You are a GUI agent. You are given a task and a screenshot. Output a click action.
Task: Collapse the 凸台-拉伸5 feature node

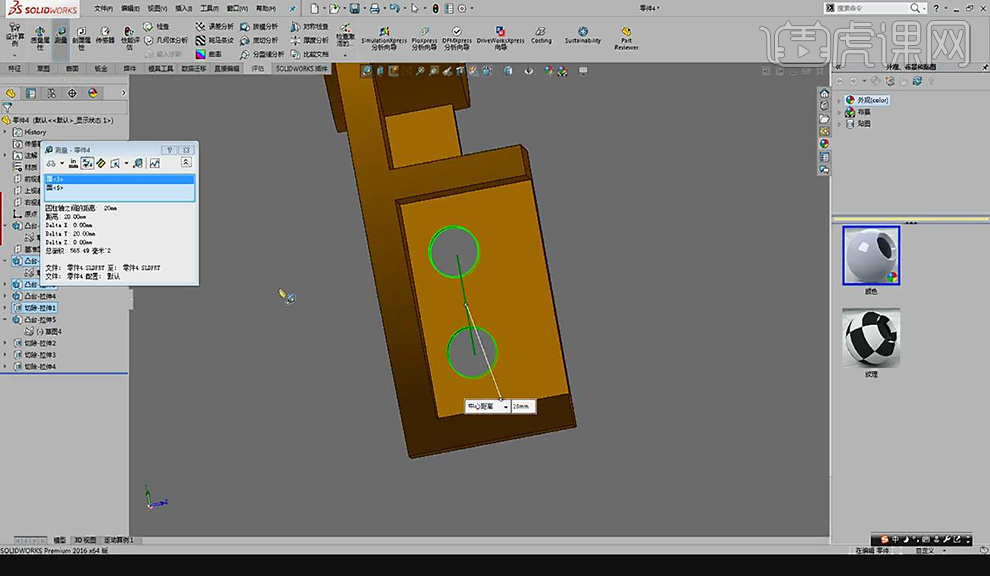click(5, 320)
